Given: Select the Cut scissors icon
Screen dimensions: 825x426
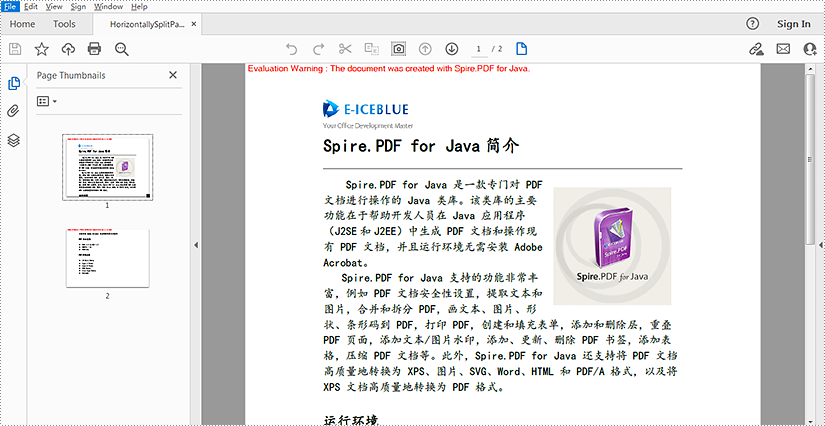Looking at the screenshot, I should point(345,49).
